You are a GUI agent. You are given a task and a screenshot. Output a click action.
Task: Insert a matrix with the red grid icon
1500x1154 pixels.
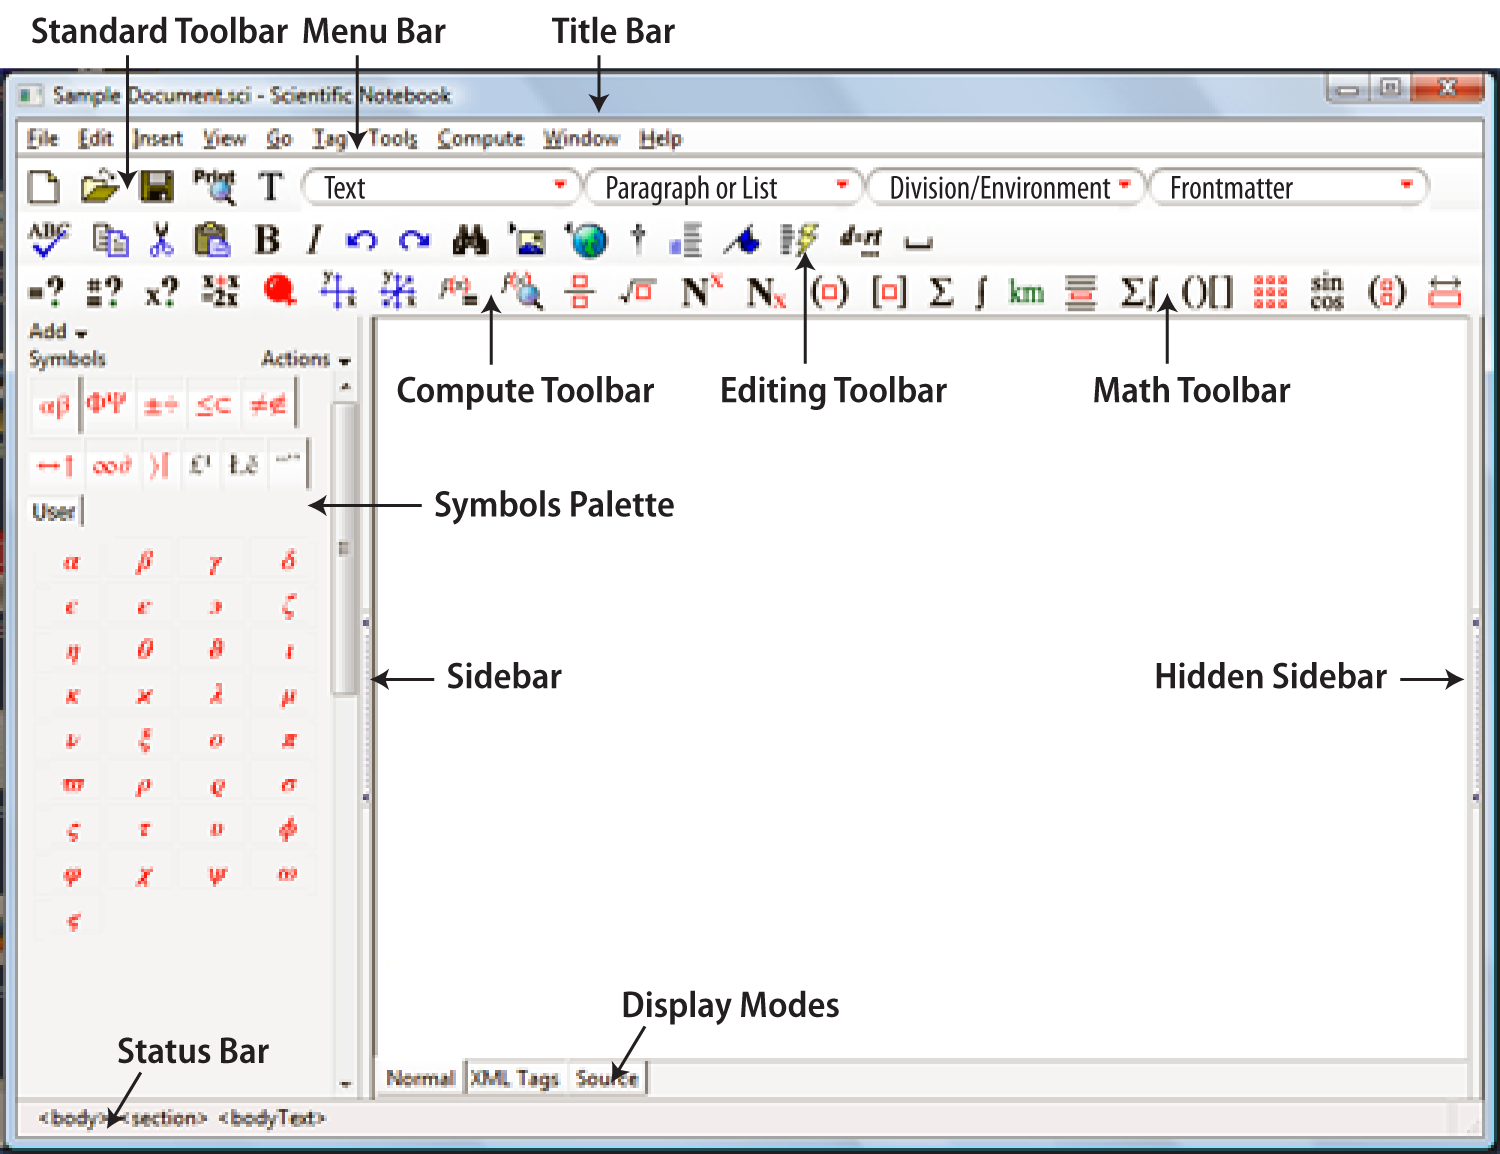tap(1270, 292)
